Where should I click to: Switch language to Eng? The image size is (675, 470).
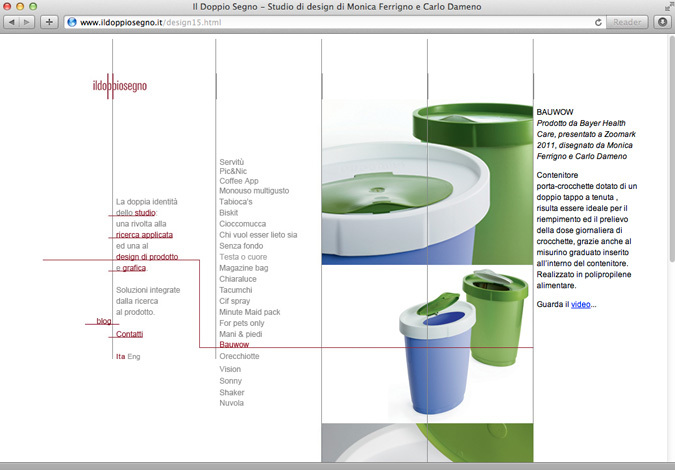point(134,356)
